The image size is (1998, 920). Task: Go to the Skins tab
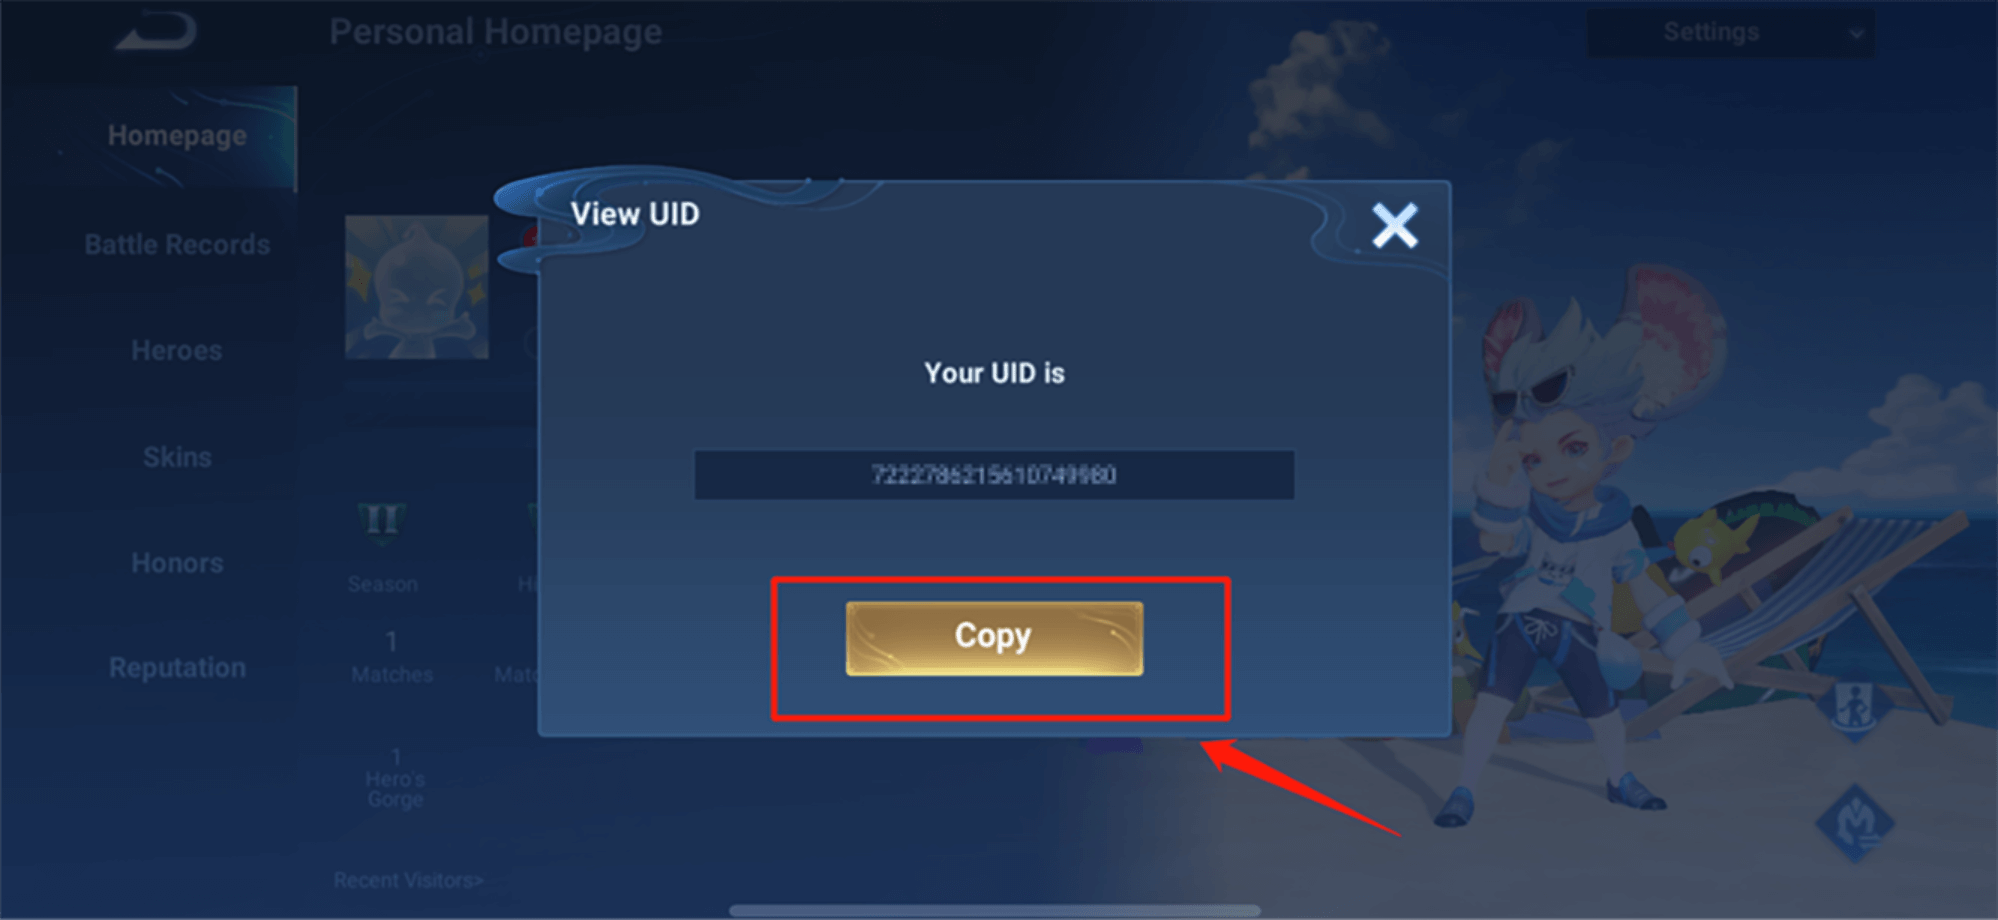(x=177, y=457)
